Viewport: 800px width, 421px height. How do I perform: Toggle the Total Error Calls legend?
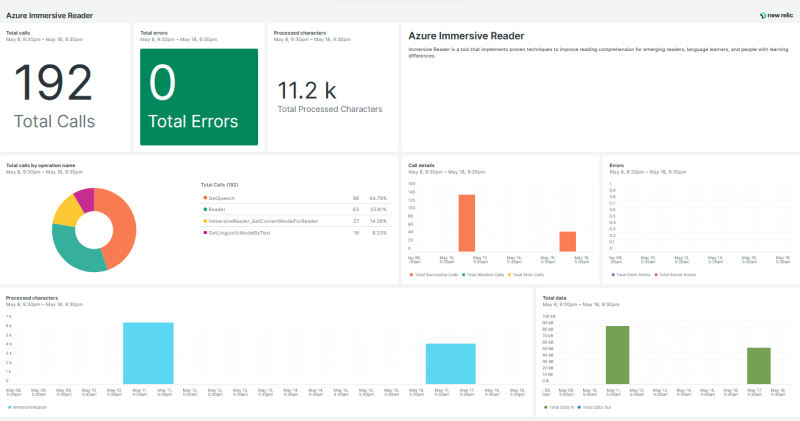(x=528, y=273)
